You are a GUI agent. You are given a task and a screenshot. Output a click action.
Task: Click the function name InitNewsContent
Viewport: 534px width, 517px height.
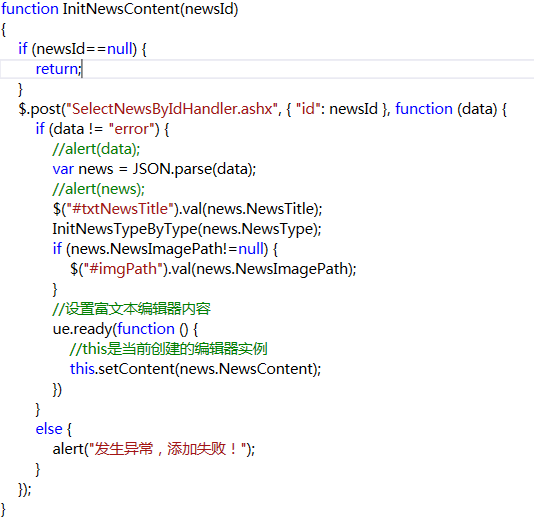(121, 9)
